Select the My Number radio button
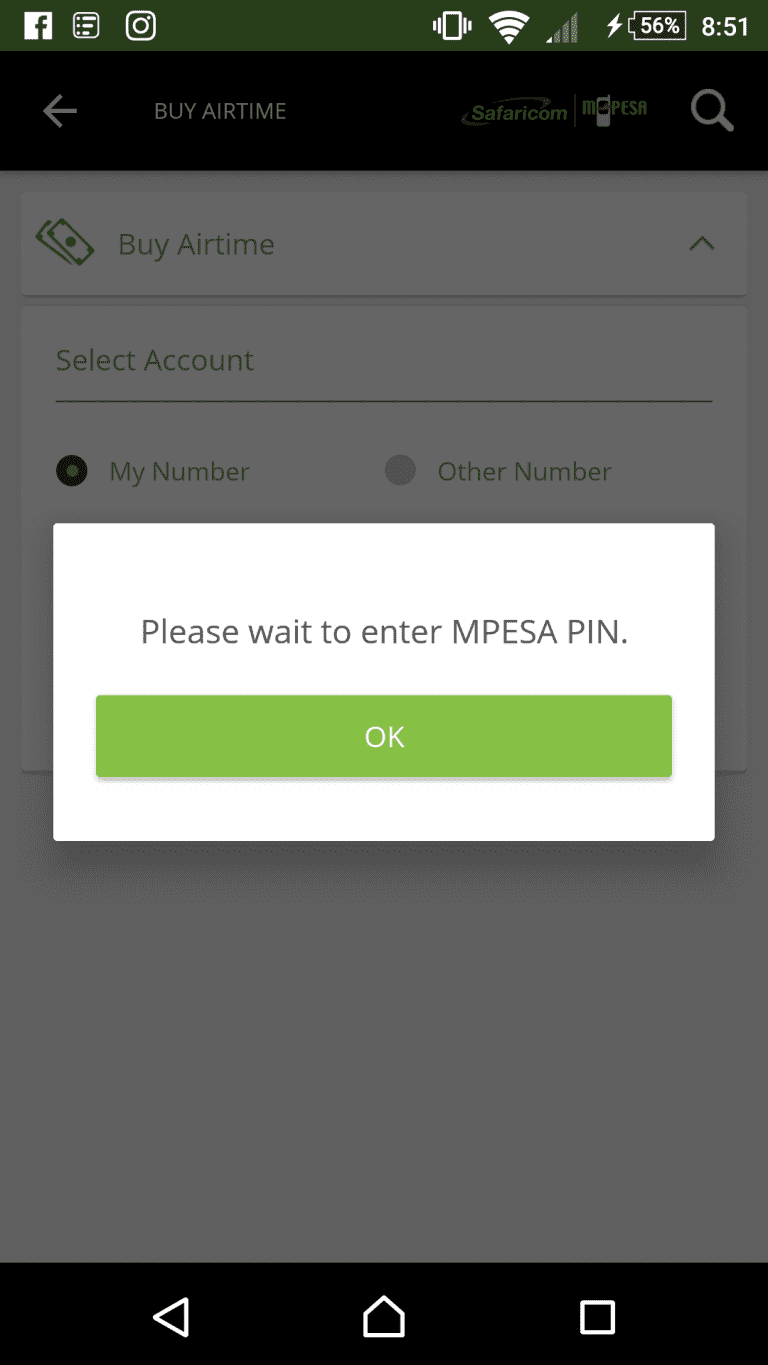 pos(72,471)
